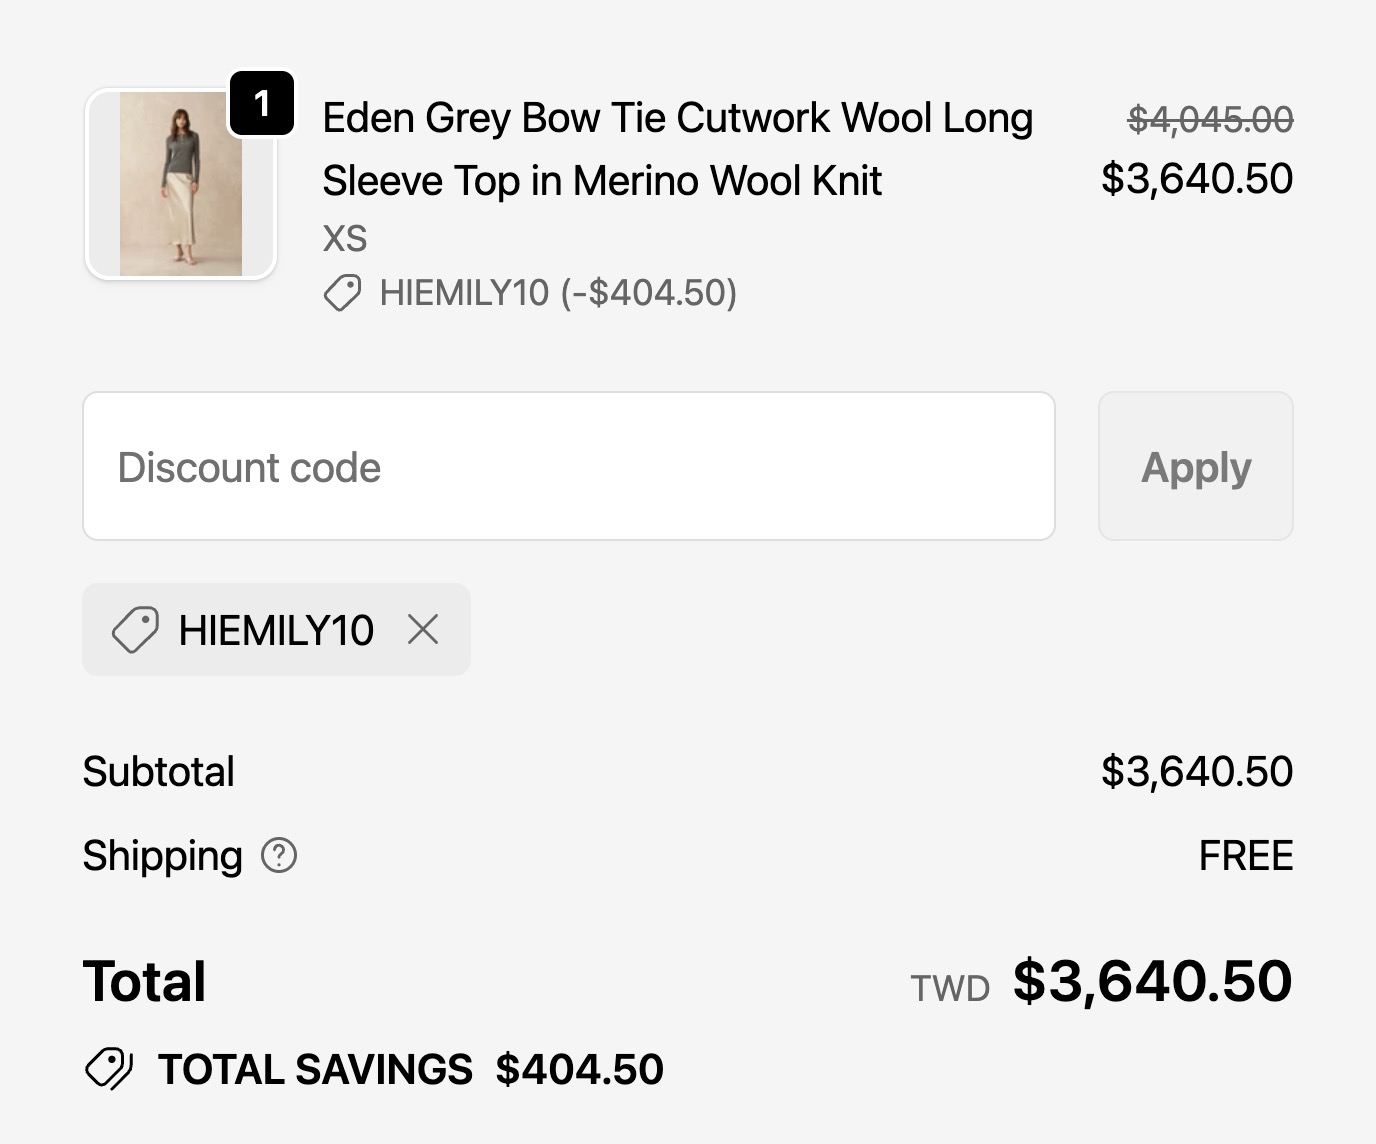
Task: Click the TWD currency label
Action: 949,988
